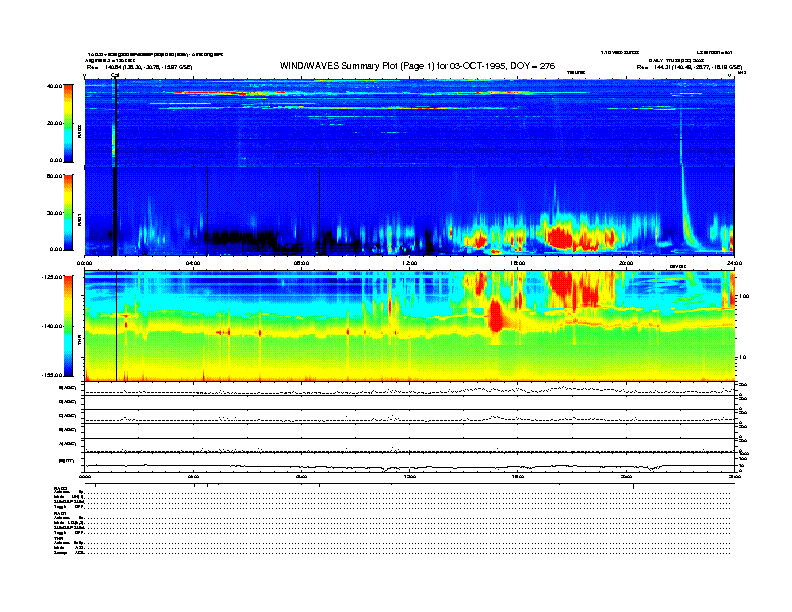This screenshot has width=792, height=612.
Task: Click the black horizontal line across the RAD2 spectrogram
Action: pos(409,139)
